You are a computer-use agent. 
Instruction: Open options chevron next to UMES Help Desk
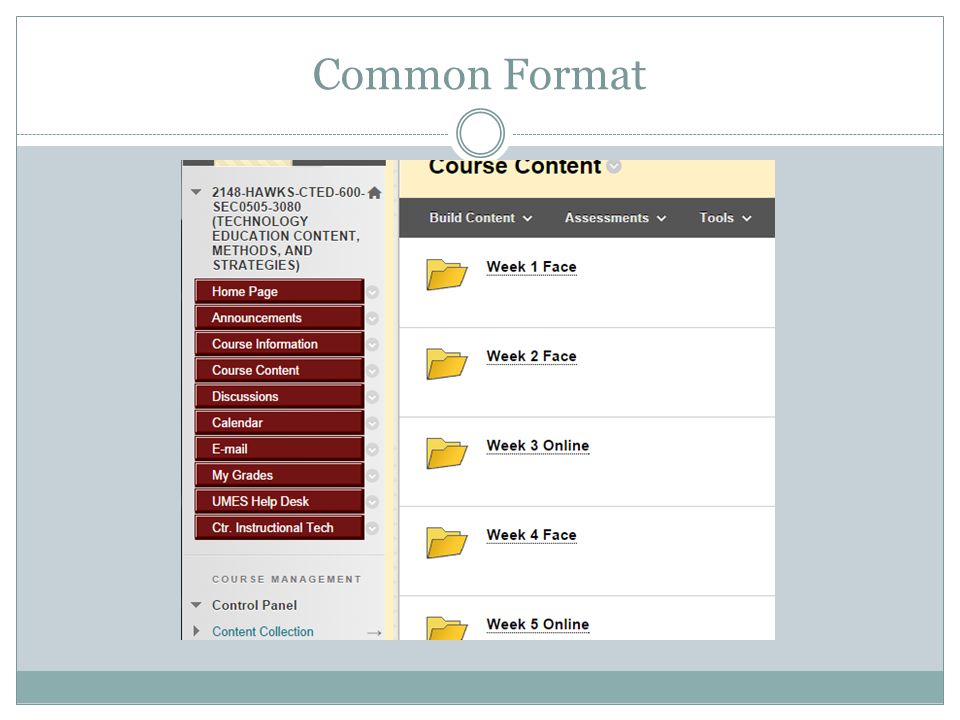[372, 502]
